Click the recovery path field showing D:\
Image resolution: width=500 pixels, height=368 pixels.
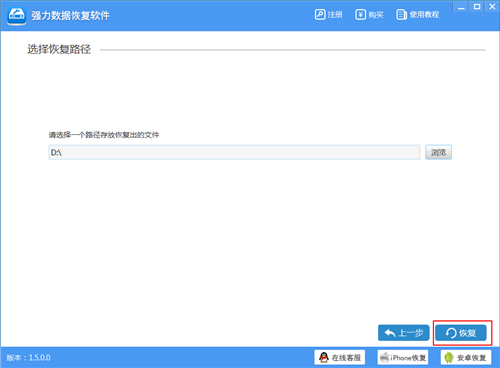(x=234, y=152)
